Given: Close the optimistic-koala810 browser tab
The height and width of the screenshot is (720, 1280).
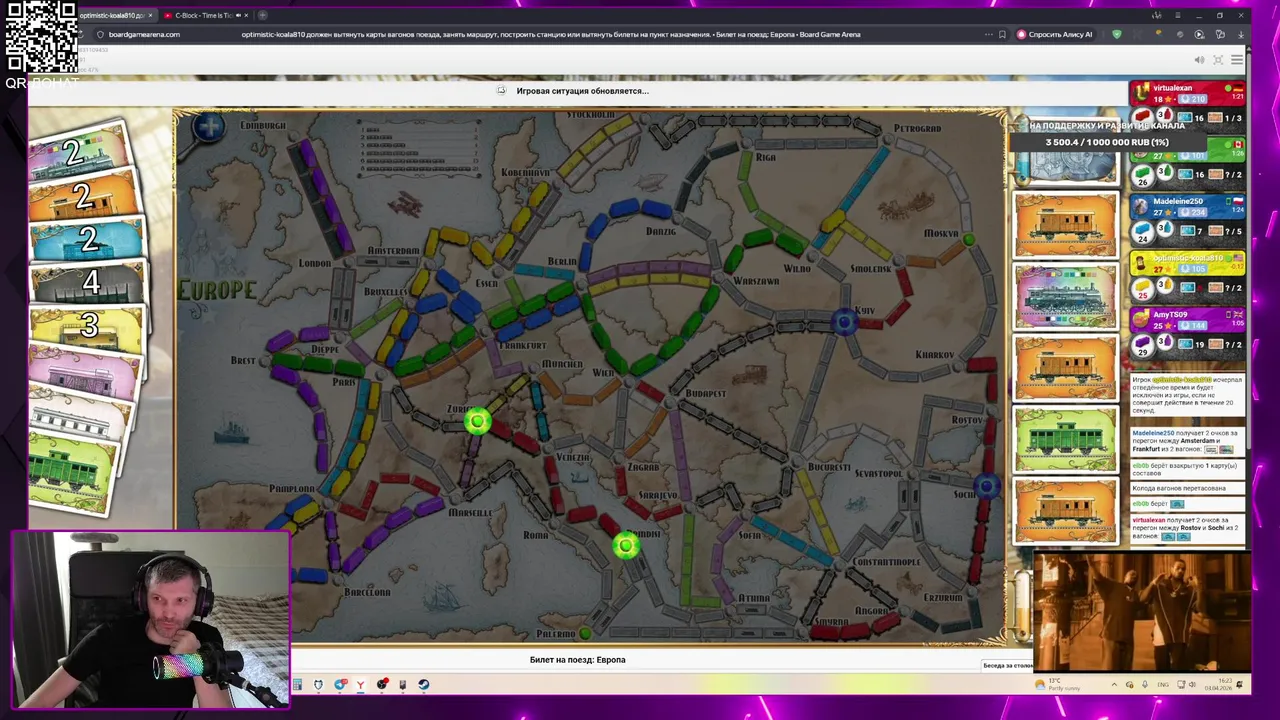Looking at the screenshot, I should click(x=150, y=15).
